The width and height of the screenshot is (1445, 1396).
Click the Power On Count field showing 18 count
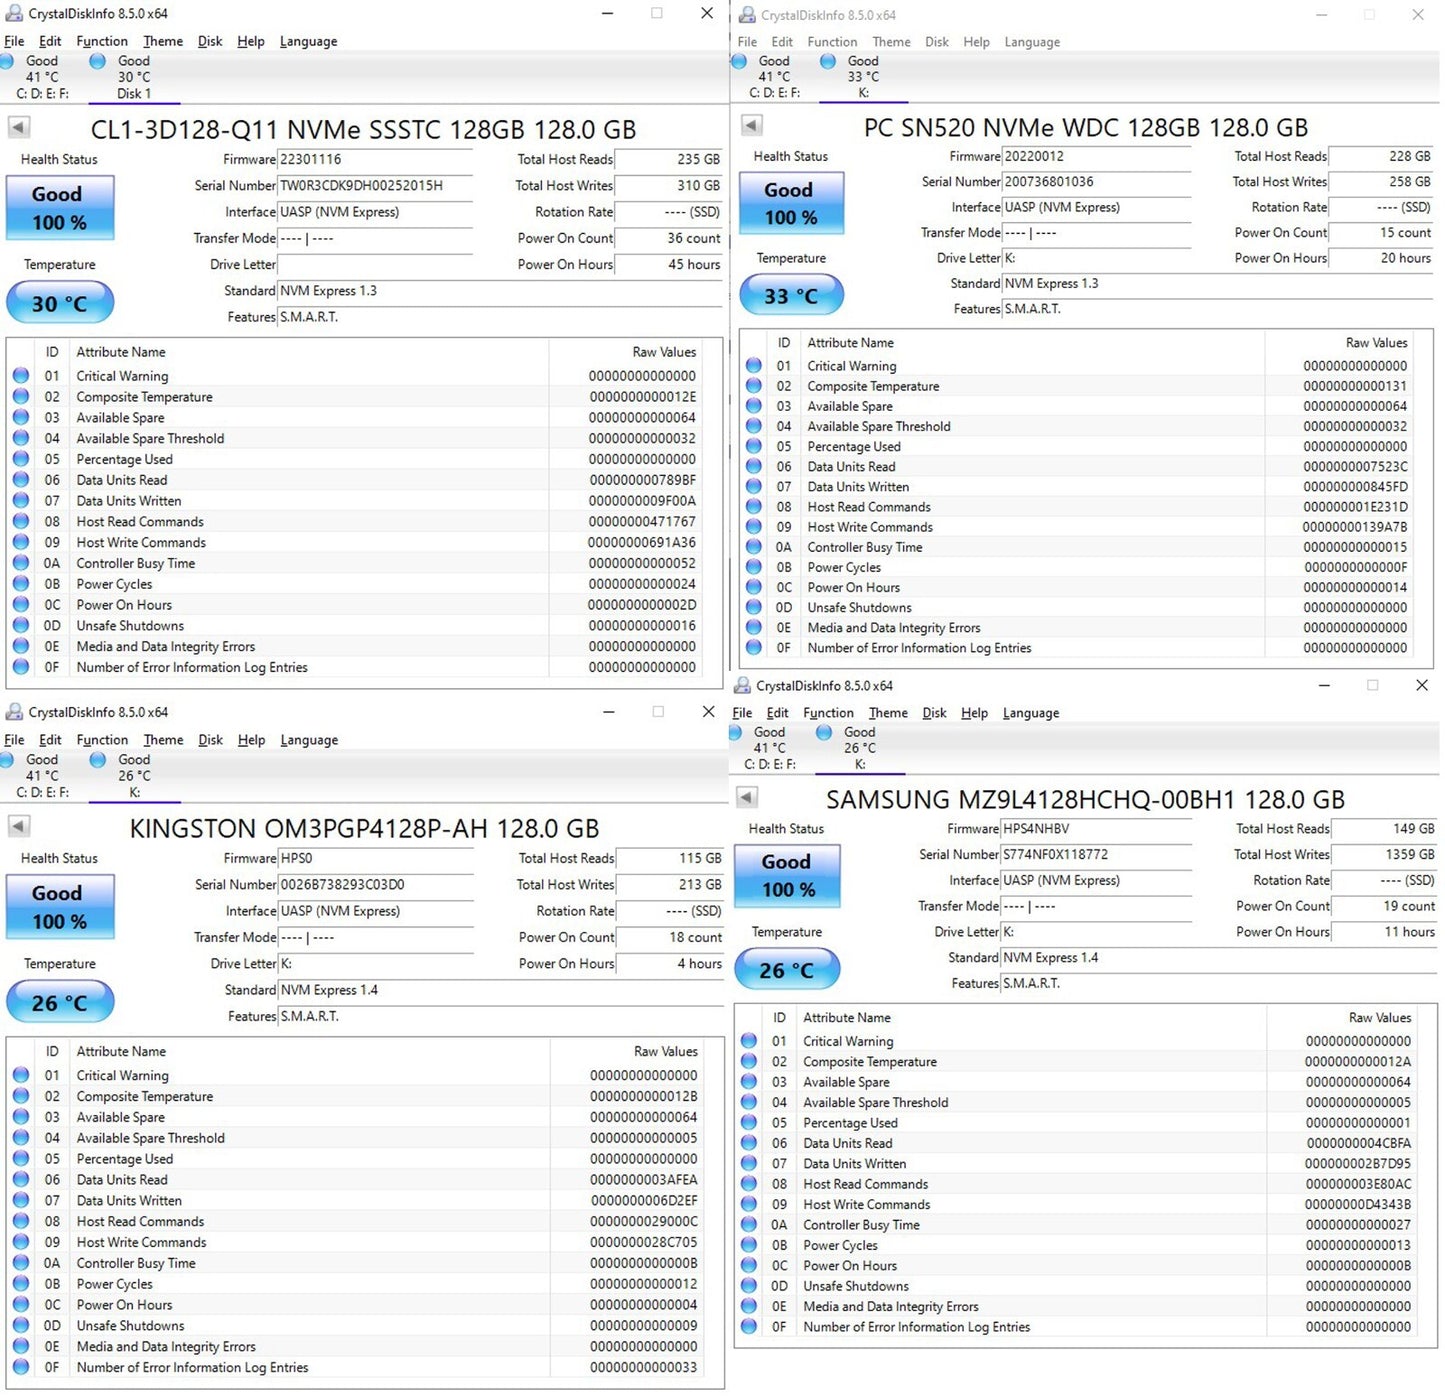pos(669,937)
